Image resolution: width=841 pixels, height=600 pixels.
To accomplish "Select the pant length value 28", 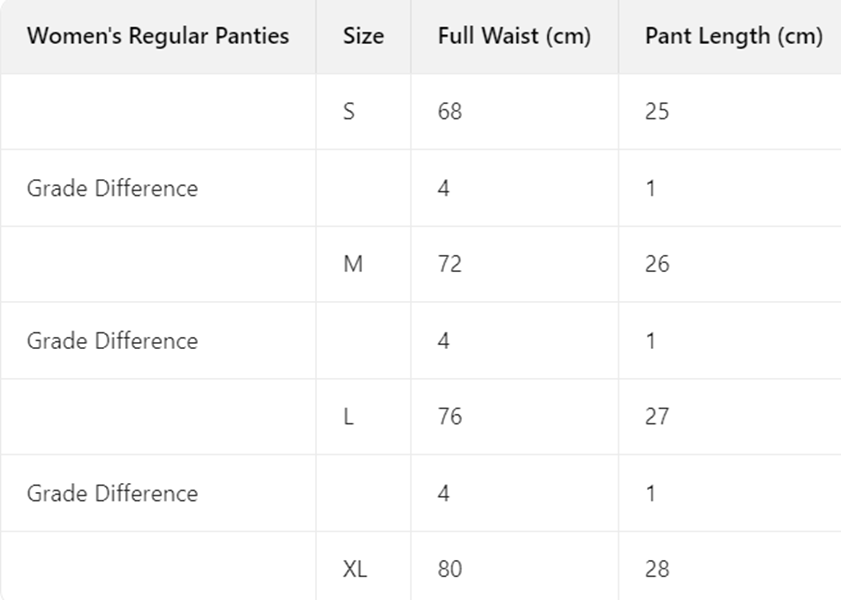I will tap(657, 570).
